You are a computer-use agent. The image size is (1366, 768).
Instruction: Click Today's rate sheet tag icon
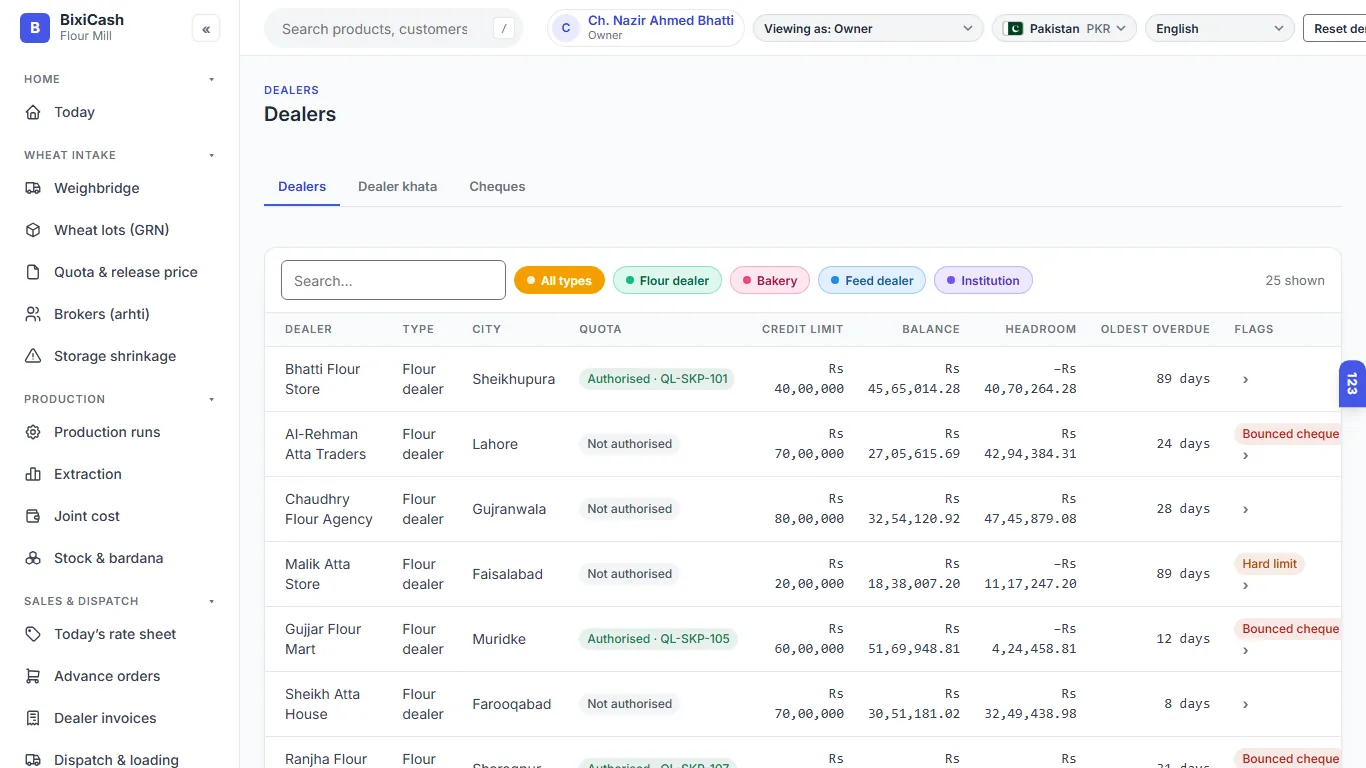coord(33,634)
